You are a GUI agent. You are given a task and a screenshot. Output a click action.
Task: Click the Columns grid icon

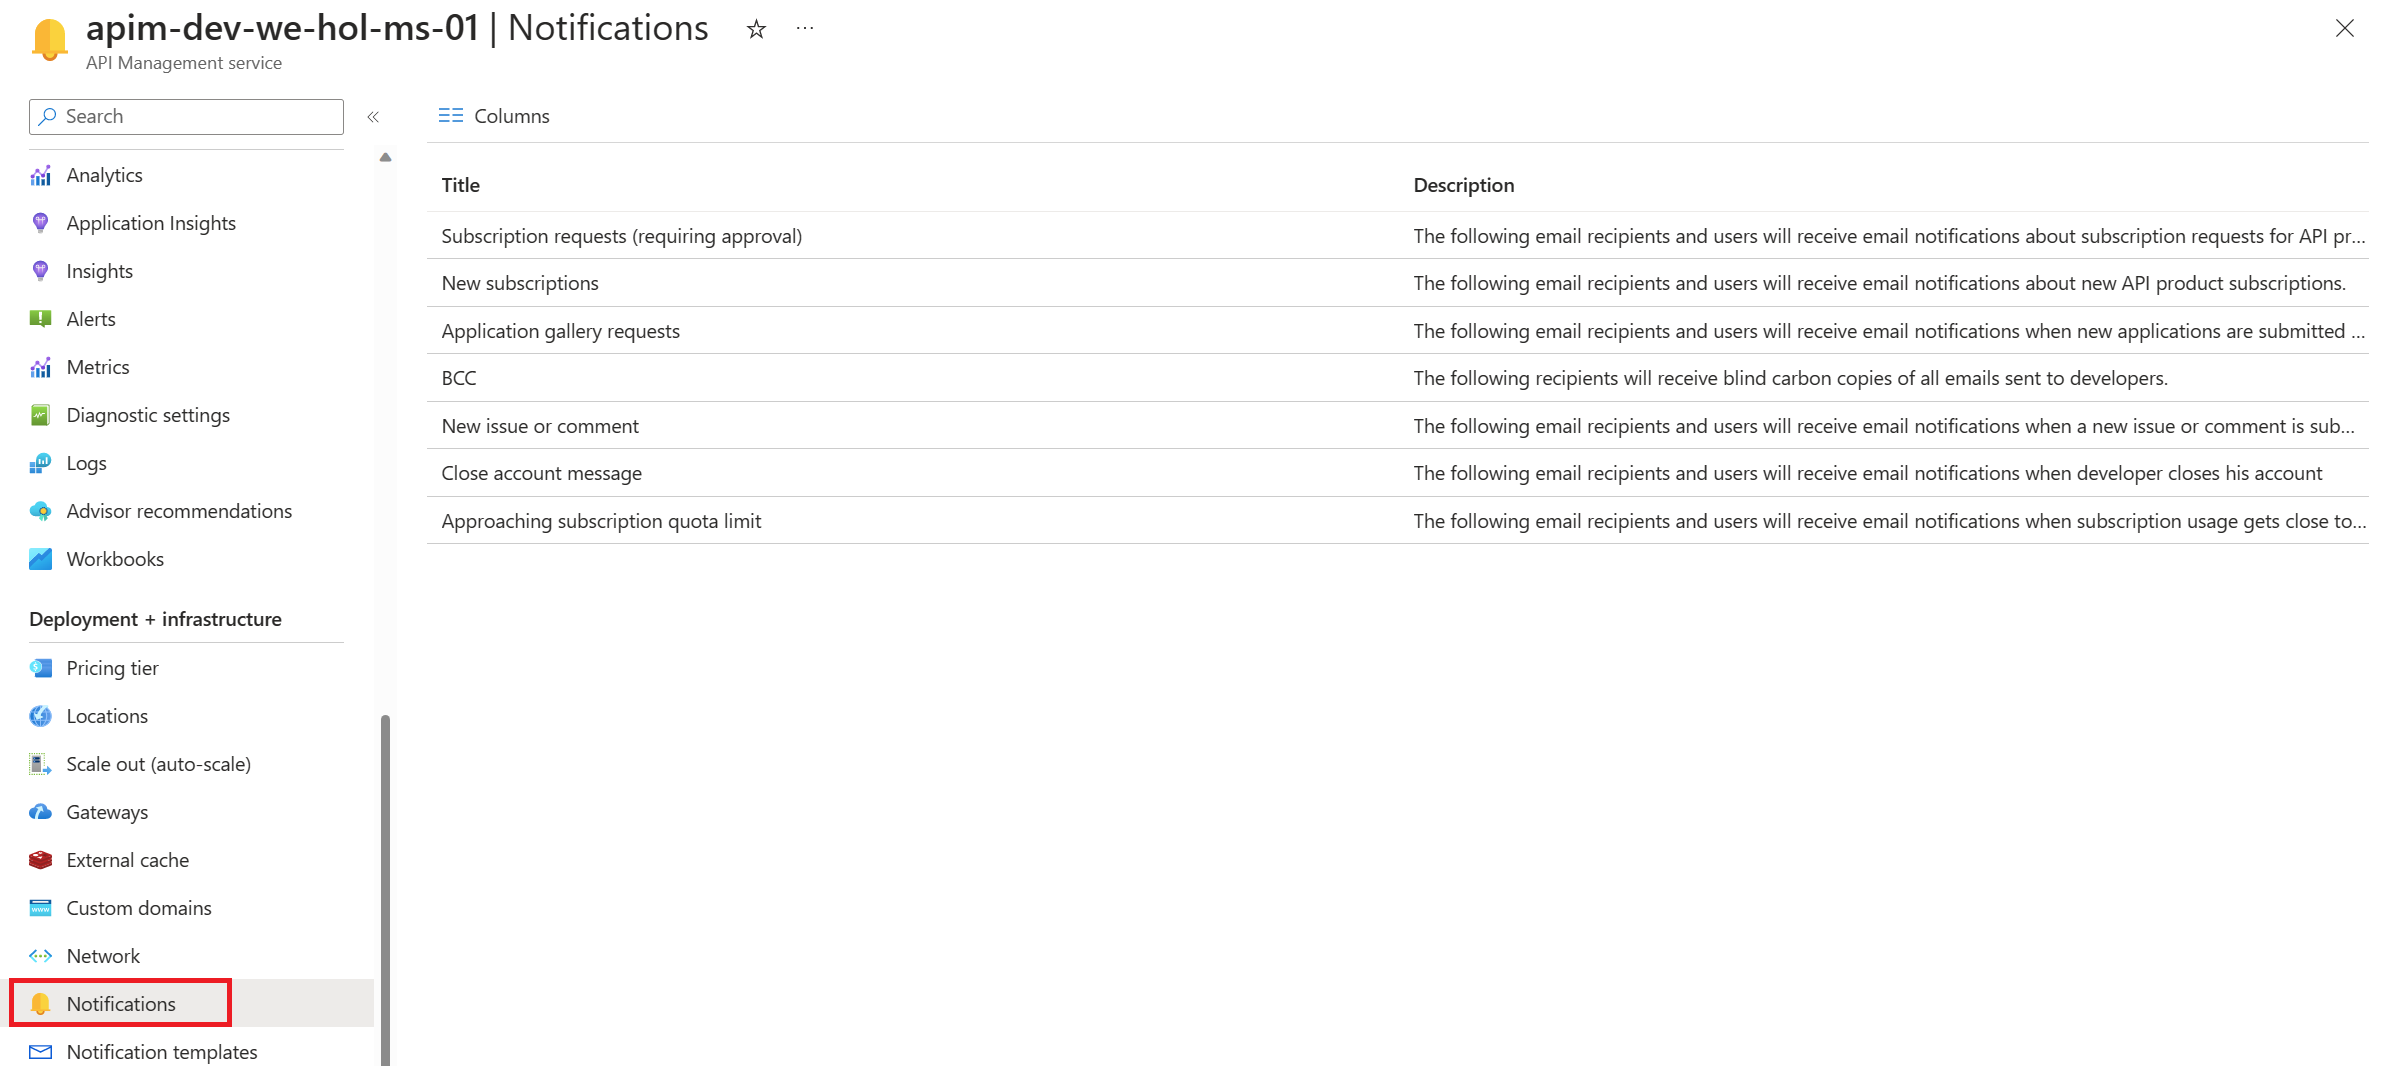click(450, 116)
